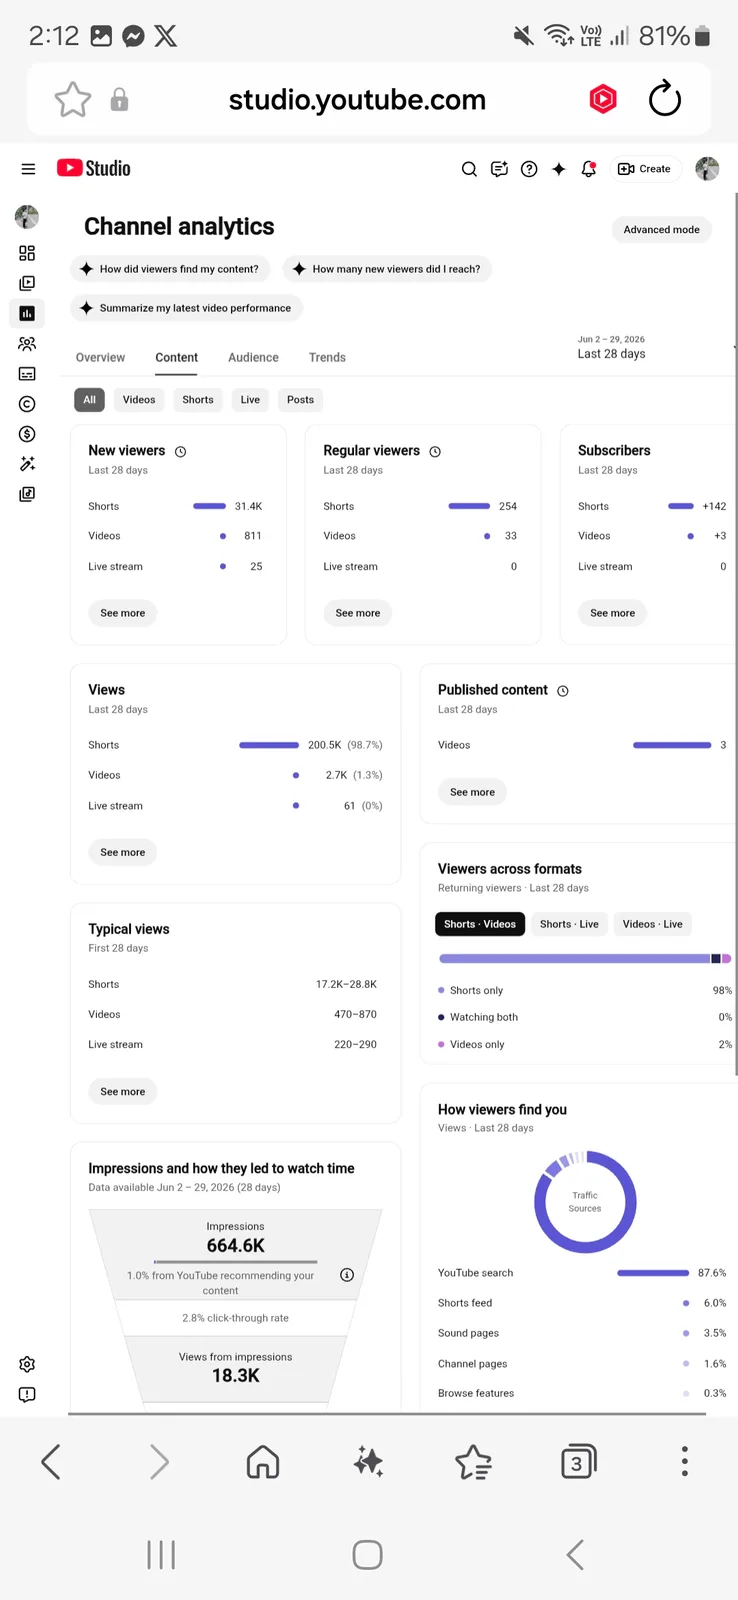Open the Earn dollar icon in the sidebar
Image resolution: width=738 pixels, height=1600 pixels.
click(27, 434)
